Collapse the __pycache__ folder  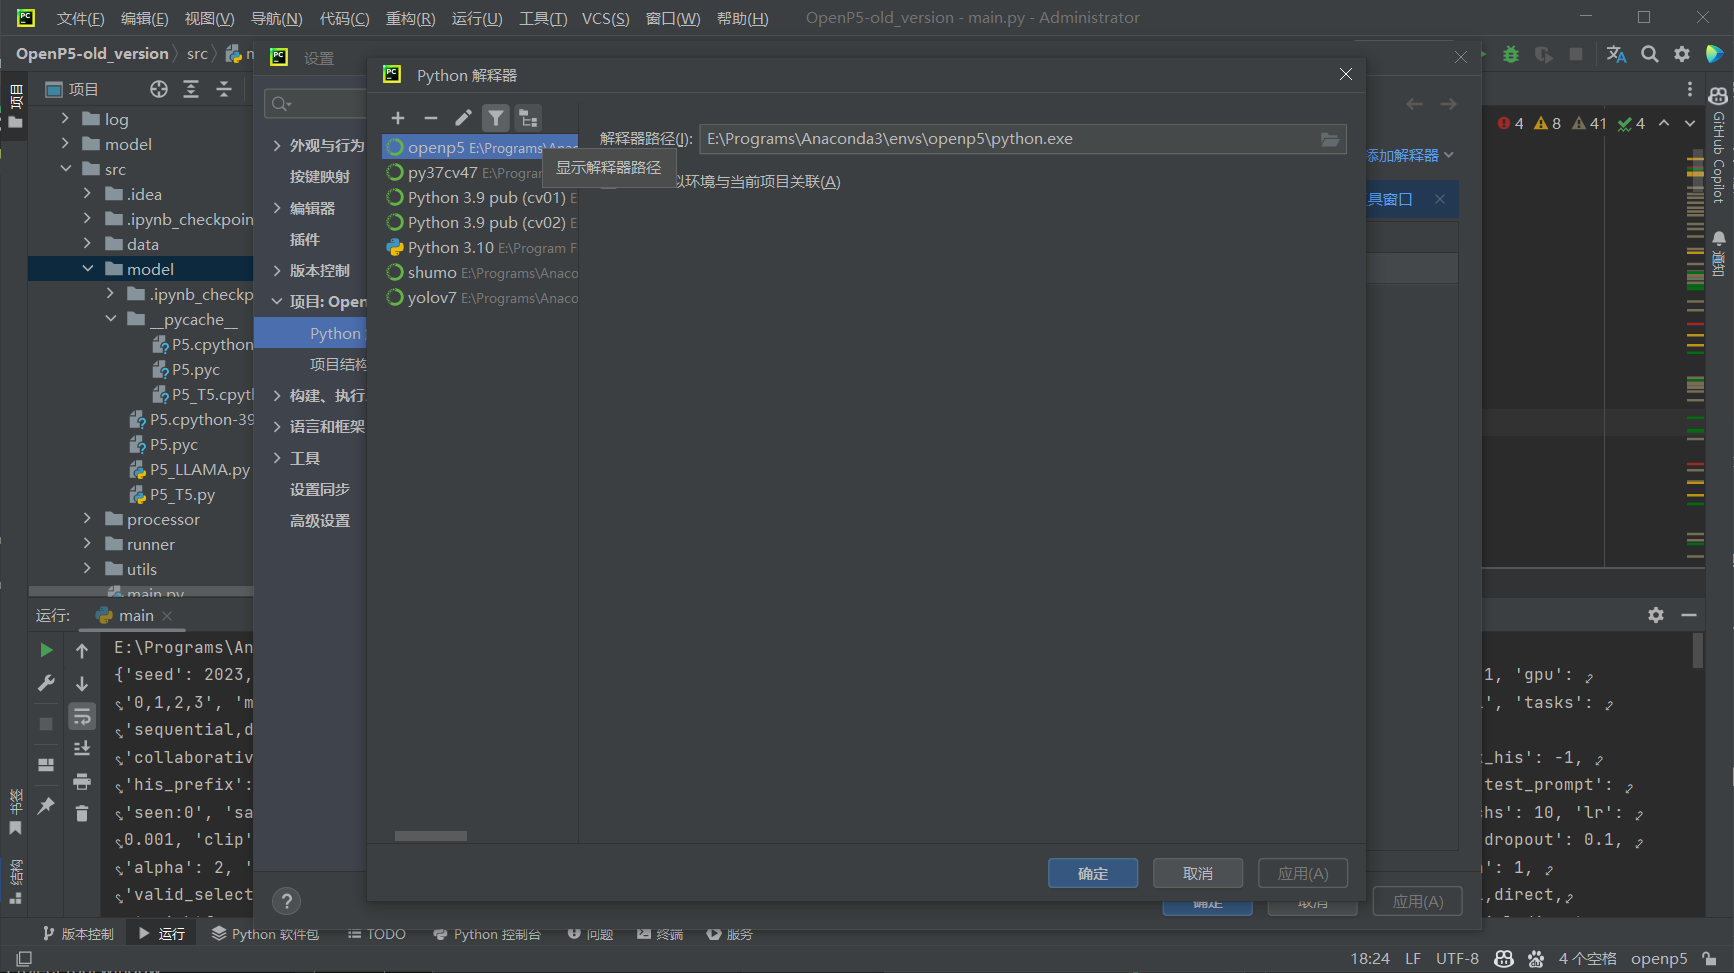tap(110, 319)
